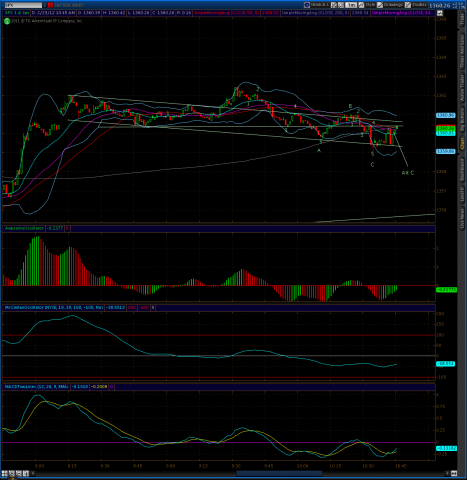
Task: Open the Studies menu button
Action: coord(416,5)
